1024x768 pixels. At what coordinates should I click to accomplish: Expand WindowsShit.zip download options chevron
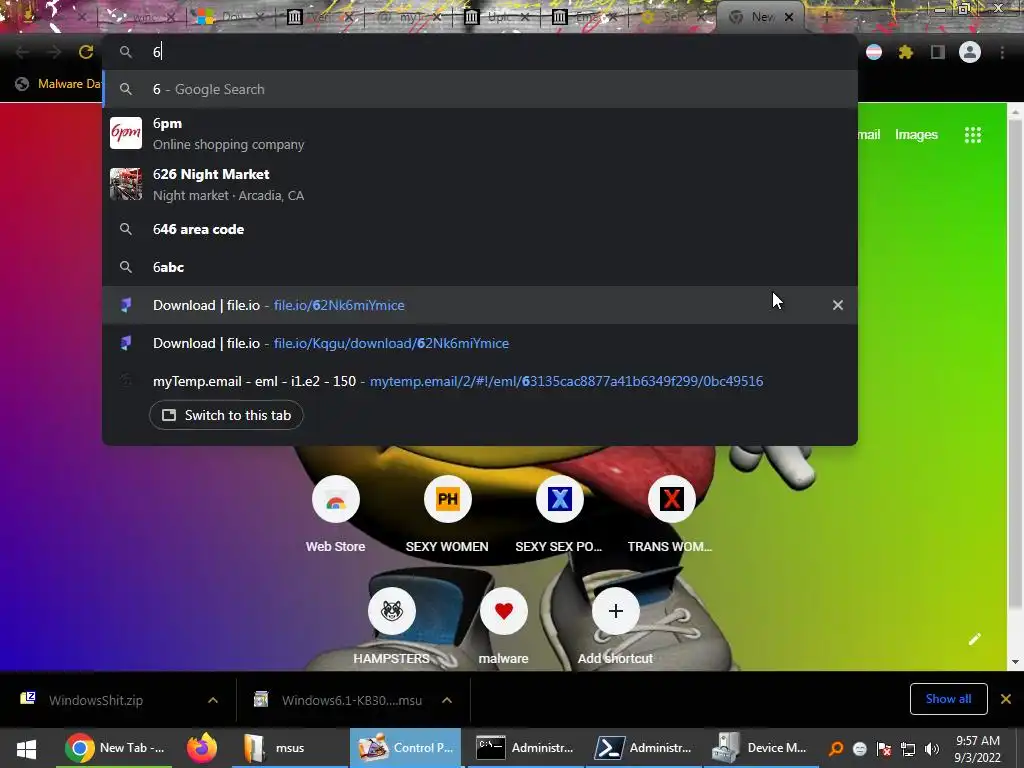[x=213, y=700]
